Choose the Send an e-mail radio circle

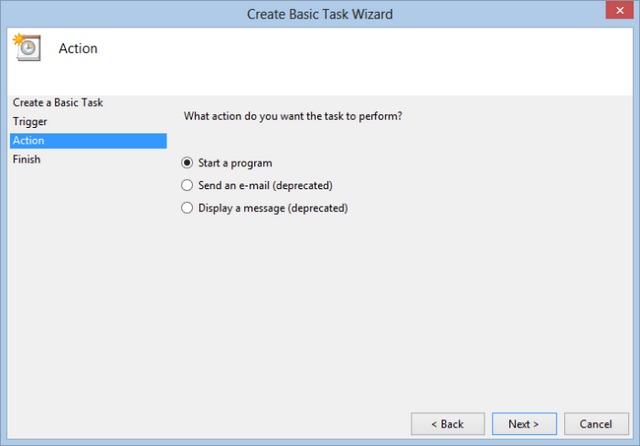[187, 185]
